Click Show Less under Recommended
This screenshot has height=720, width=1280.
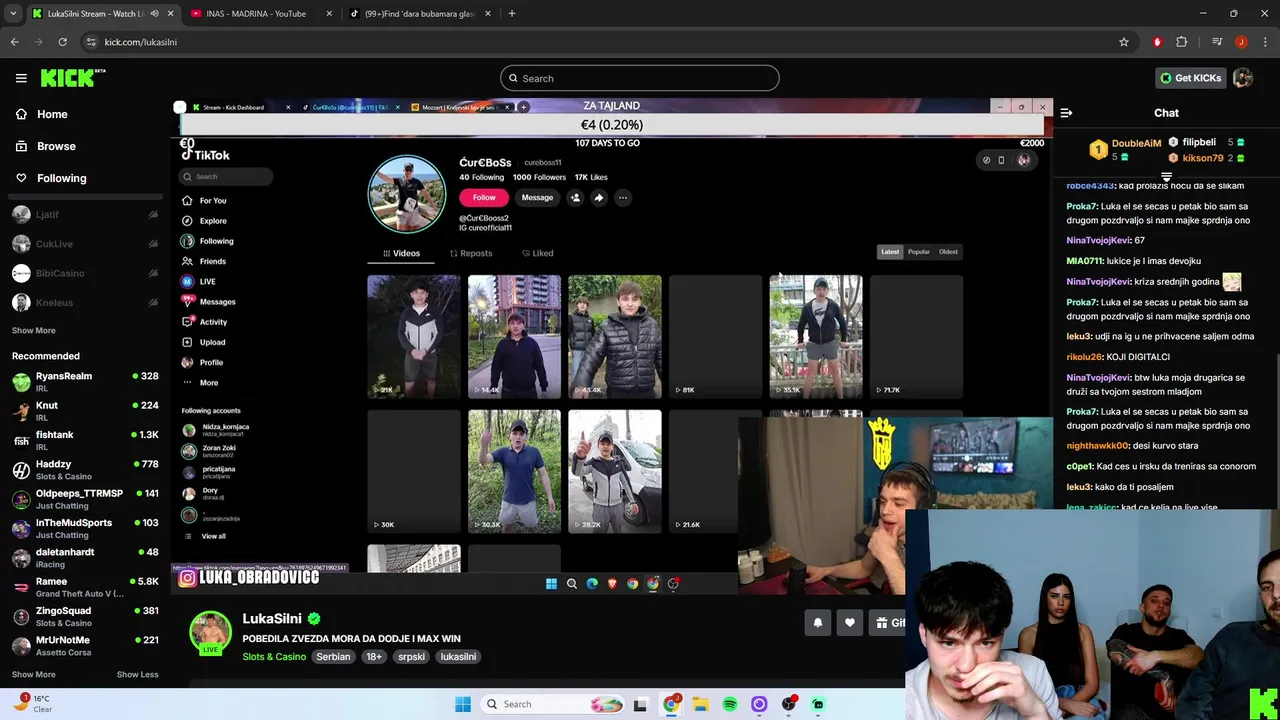[x=137, y=674]
